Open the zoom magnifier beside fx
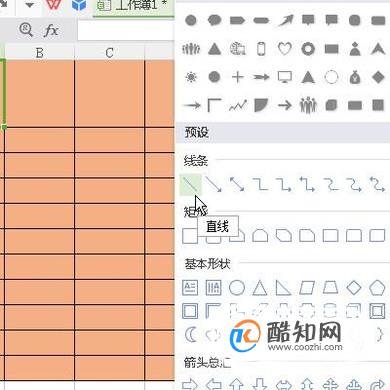The height and width of the screenshot is (390, 390). (x=26, y=30)
